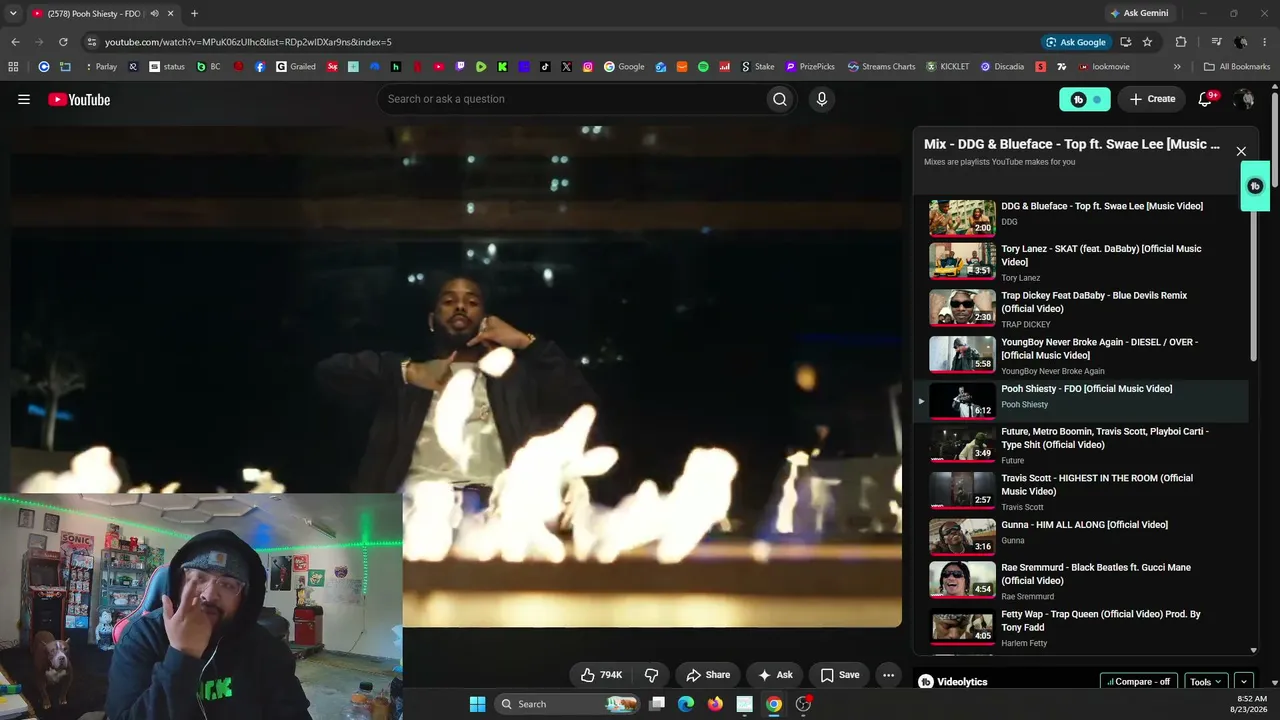Mute the tab via speaker icon

[x=154, y=13]
